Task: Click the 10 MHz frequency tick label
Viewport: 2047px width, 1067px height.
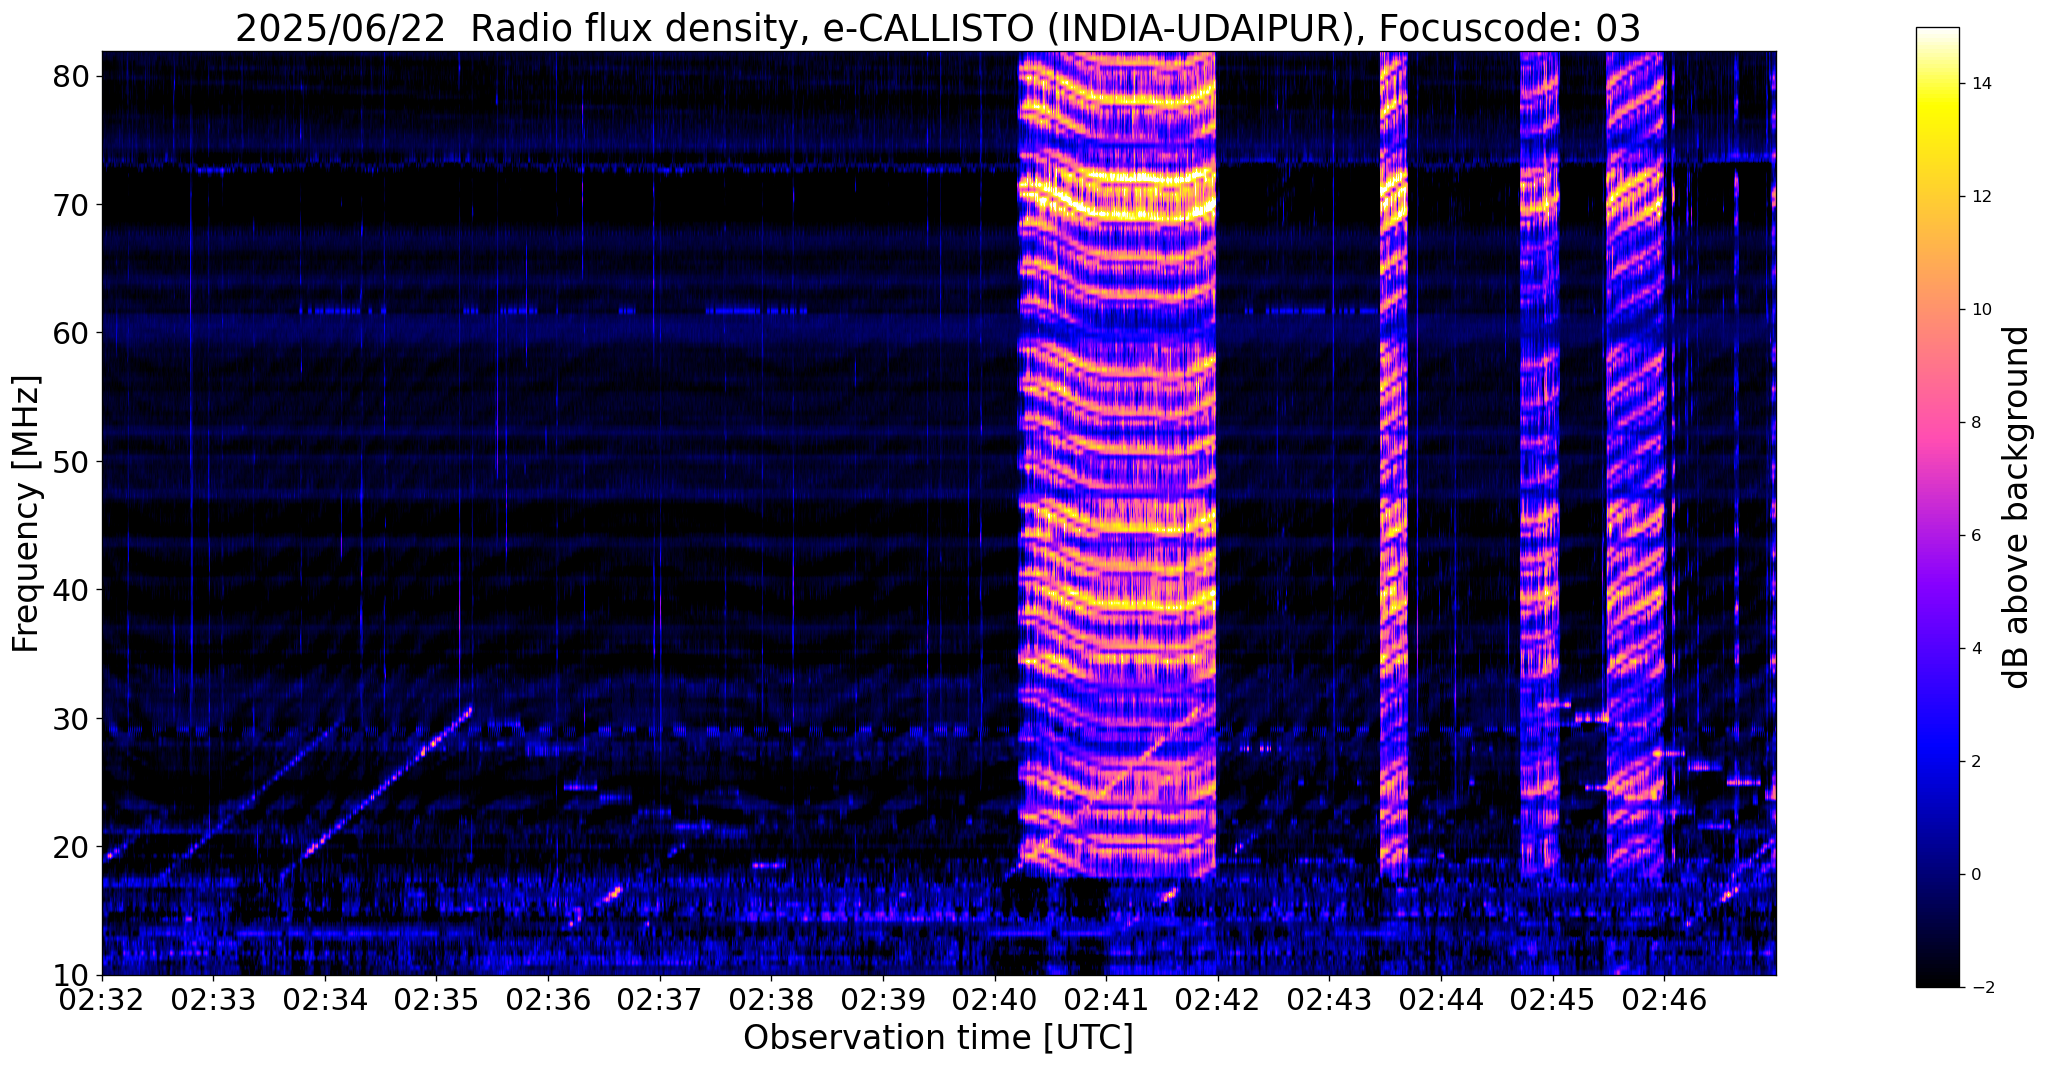Action: [x=72, y=975]
